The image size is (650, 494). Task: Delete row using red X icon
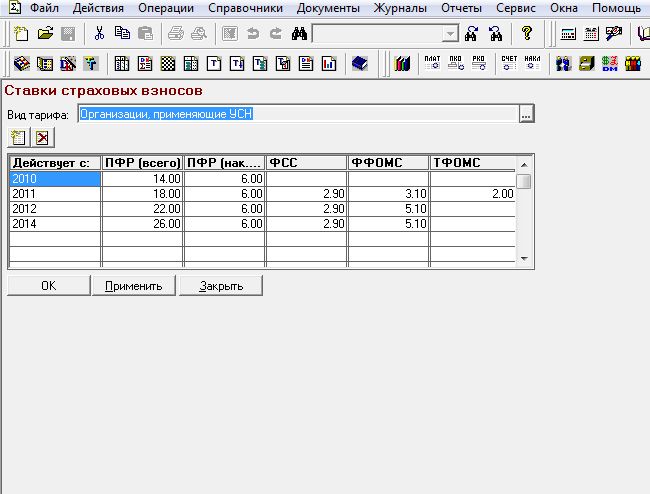point(43,138)
